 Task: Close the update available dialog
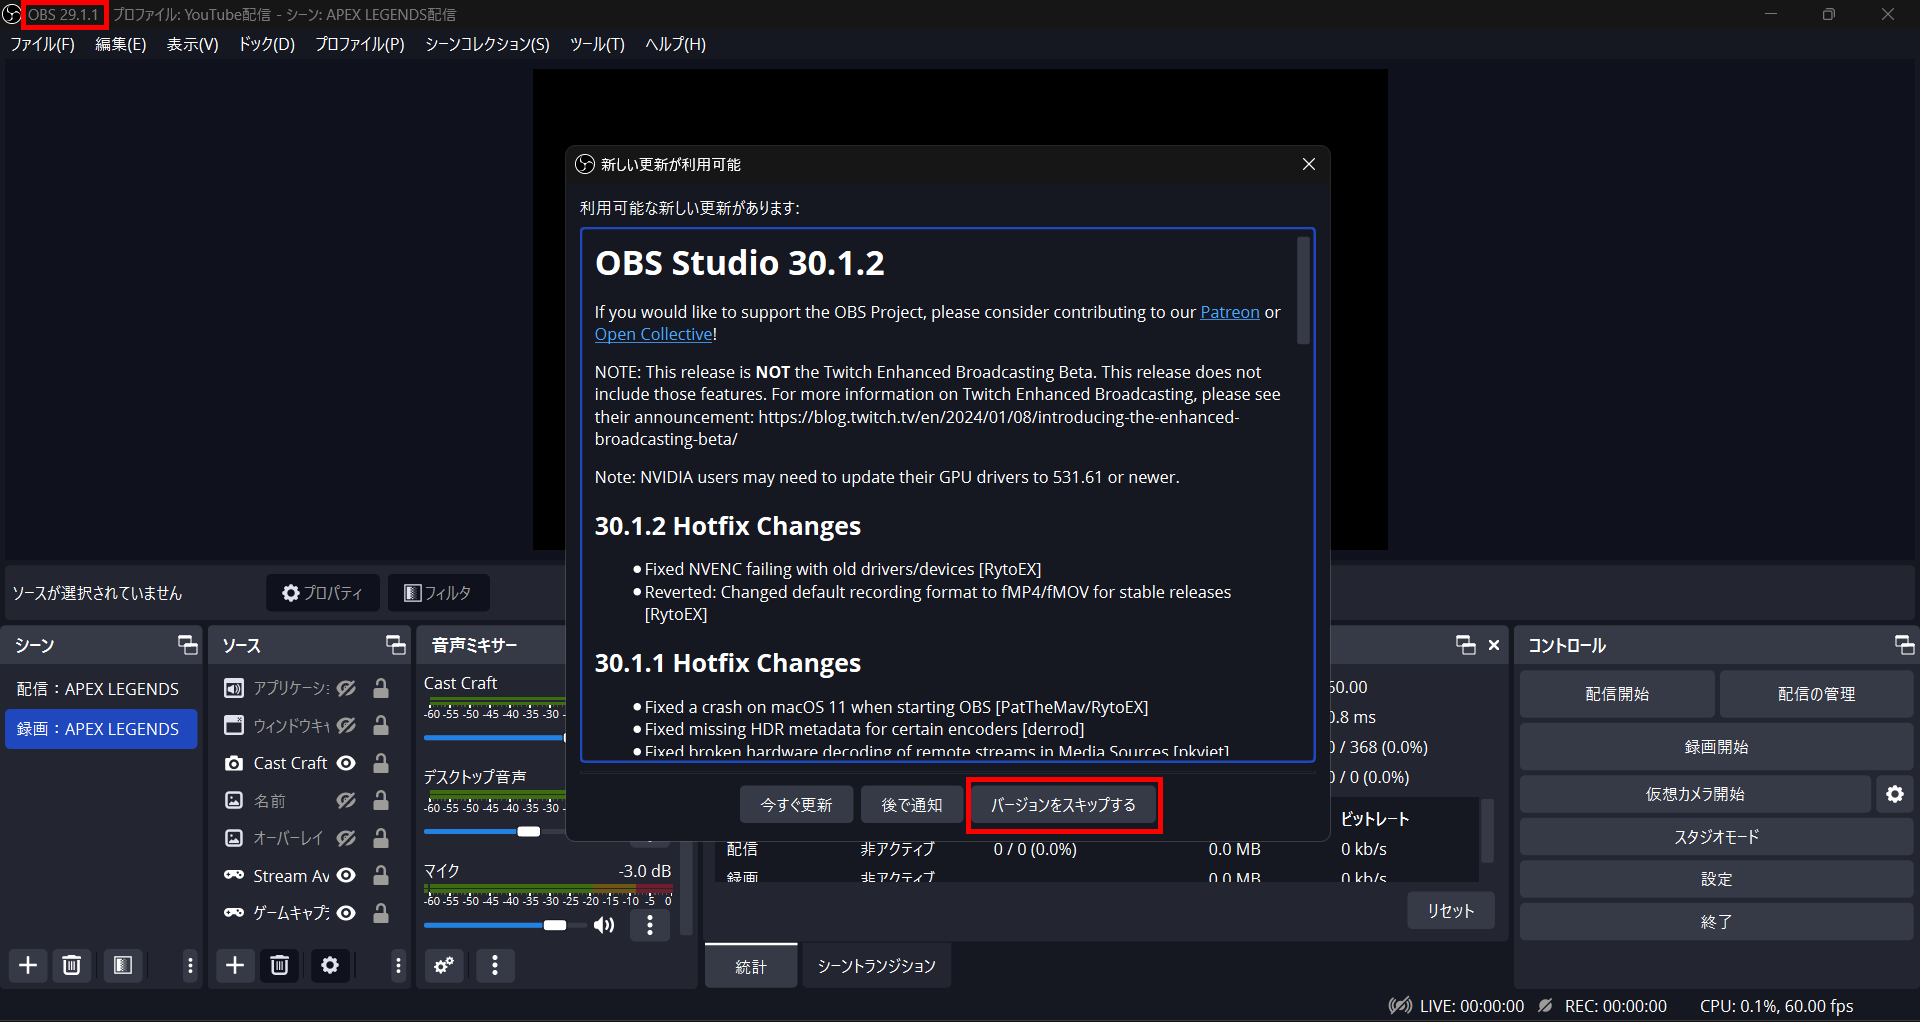1309,164
